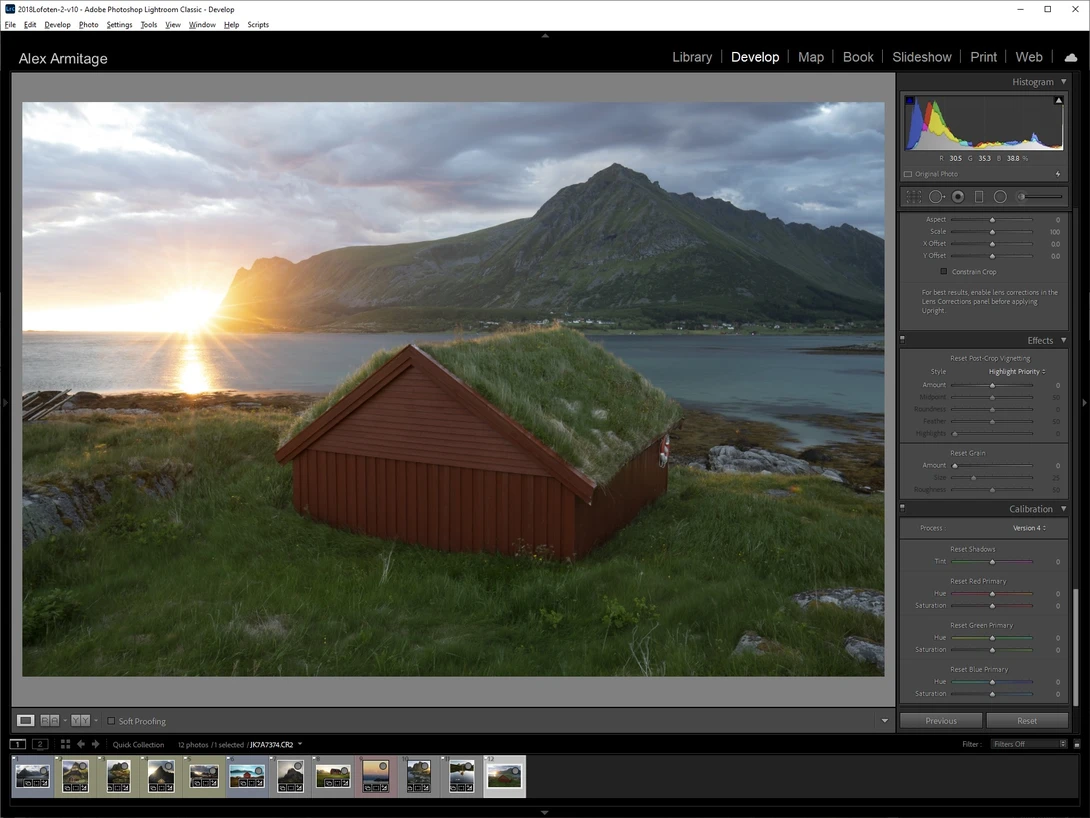The image size is (1090, 818).
Task: Click the Reset button
Action: coord(1027,721)
